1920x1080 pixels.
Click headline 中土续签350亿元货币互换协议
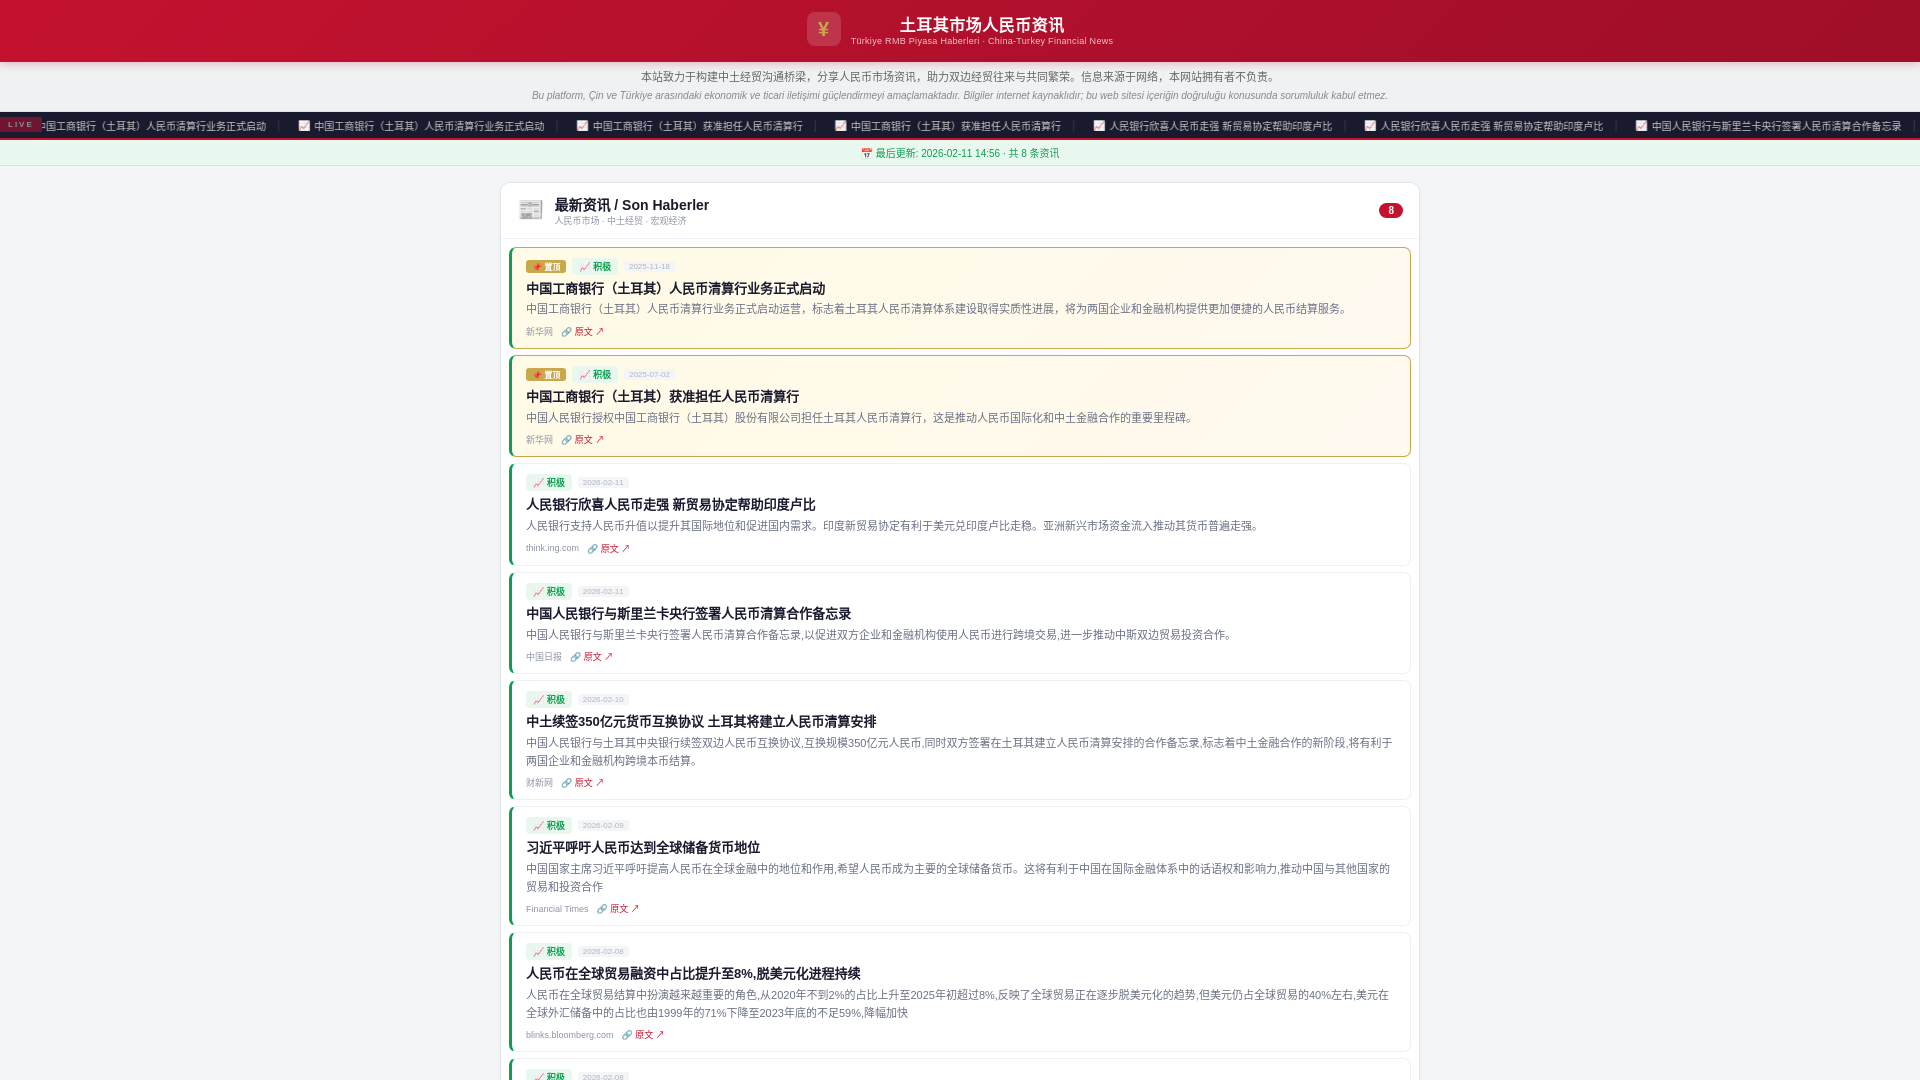pyautogui.click(x=615, y=722)
